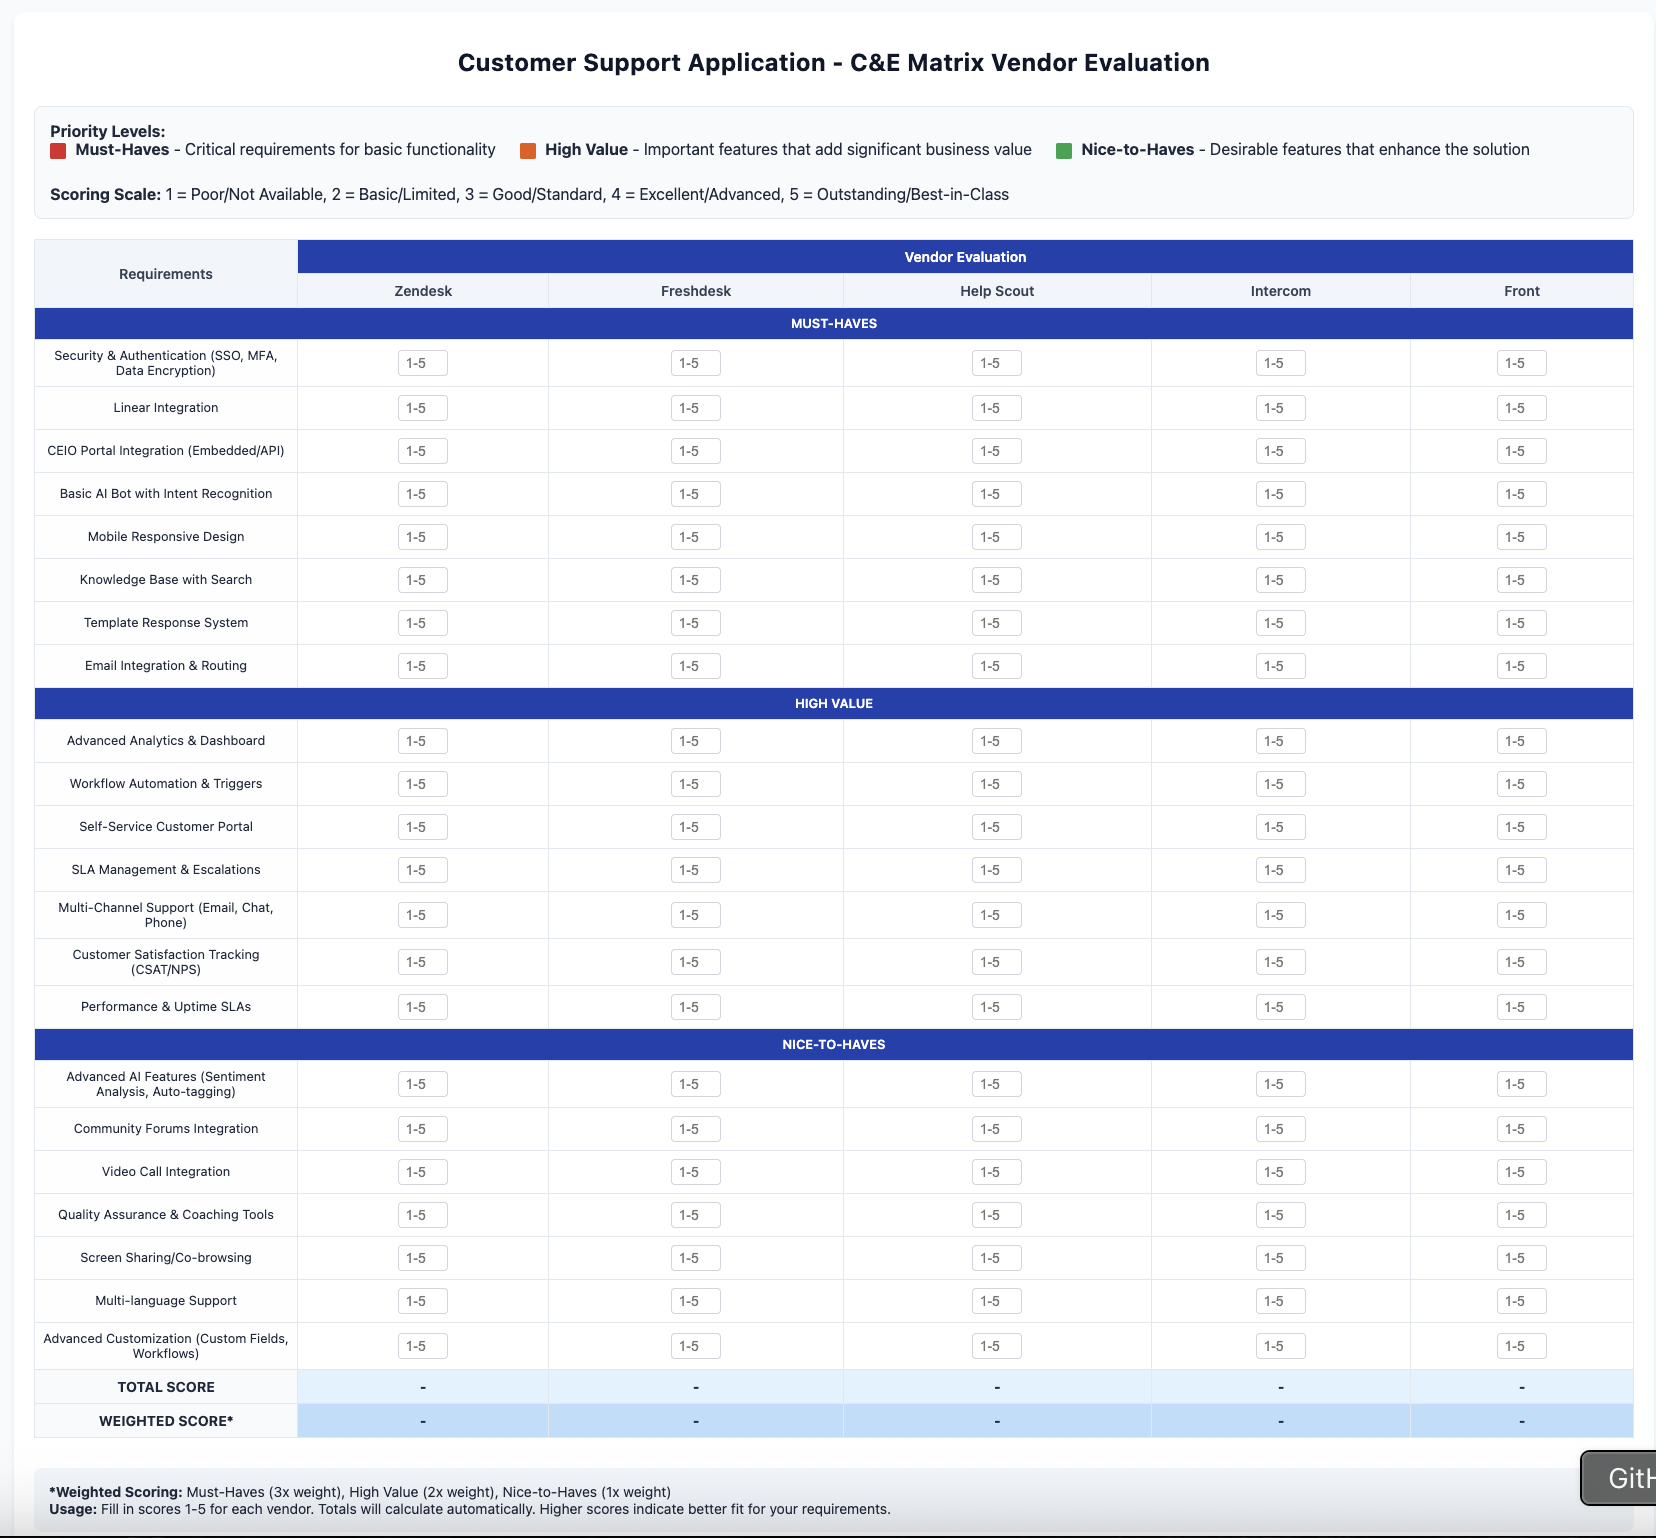This screenshot has width=1656, height=1538.
Task: Click the Help Scout column header
Action: click(x=997, y=291)
